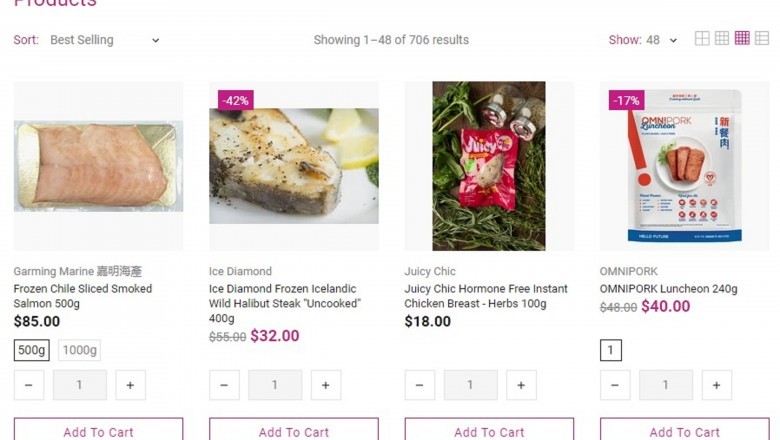Reduce OMNIPORK Luncheon quantity with minus

615,385
